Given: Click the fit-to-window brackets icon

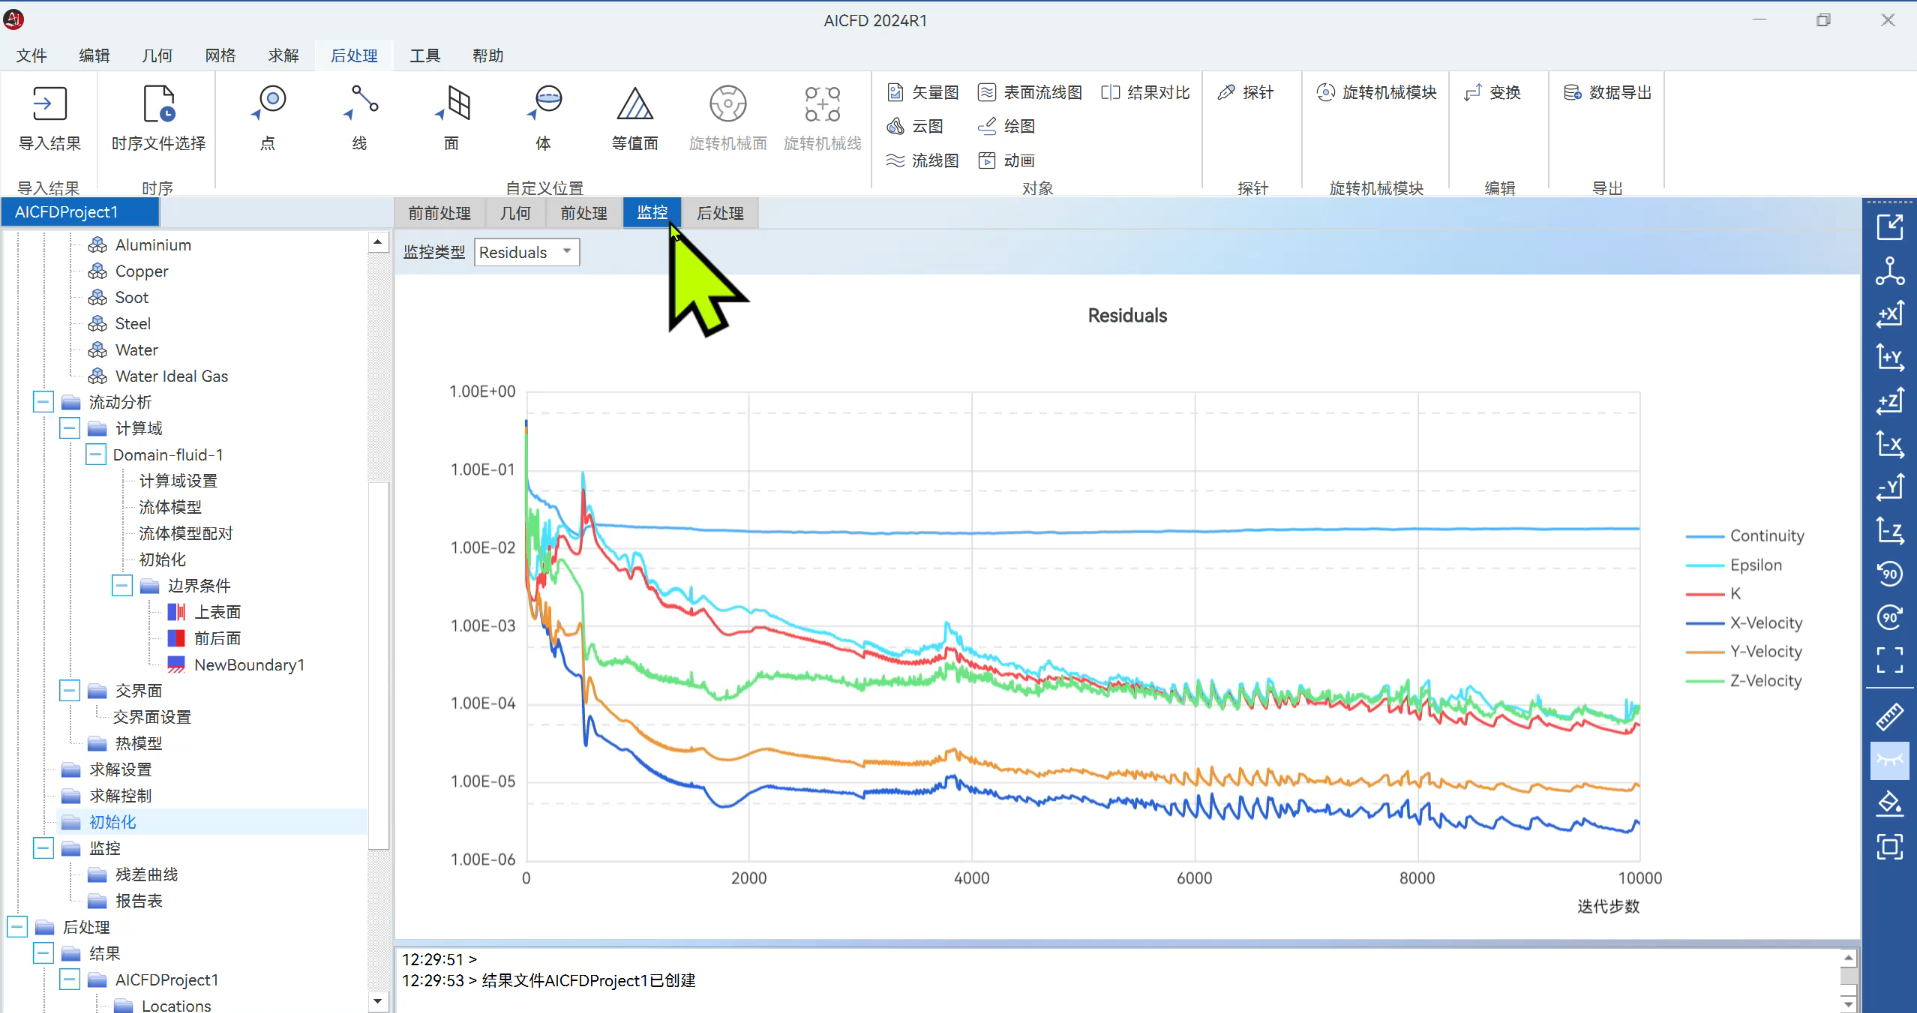Looking at the screenshot, I should [1889, 660].
